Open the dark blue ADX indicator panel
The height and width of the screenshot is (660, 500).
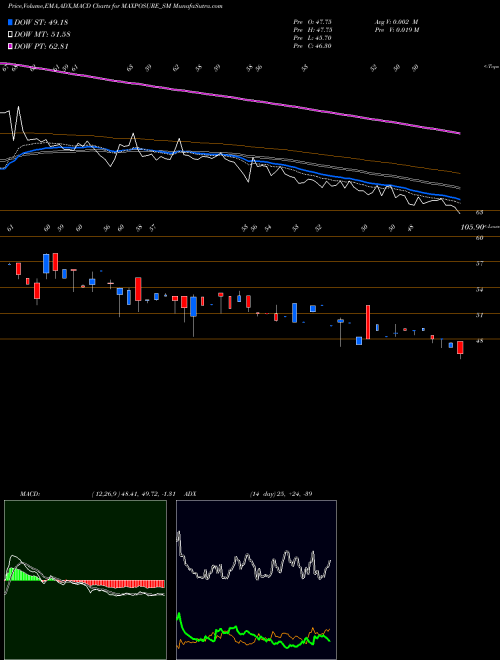tap(256, 580)
